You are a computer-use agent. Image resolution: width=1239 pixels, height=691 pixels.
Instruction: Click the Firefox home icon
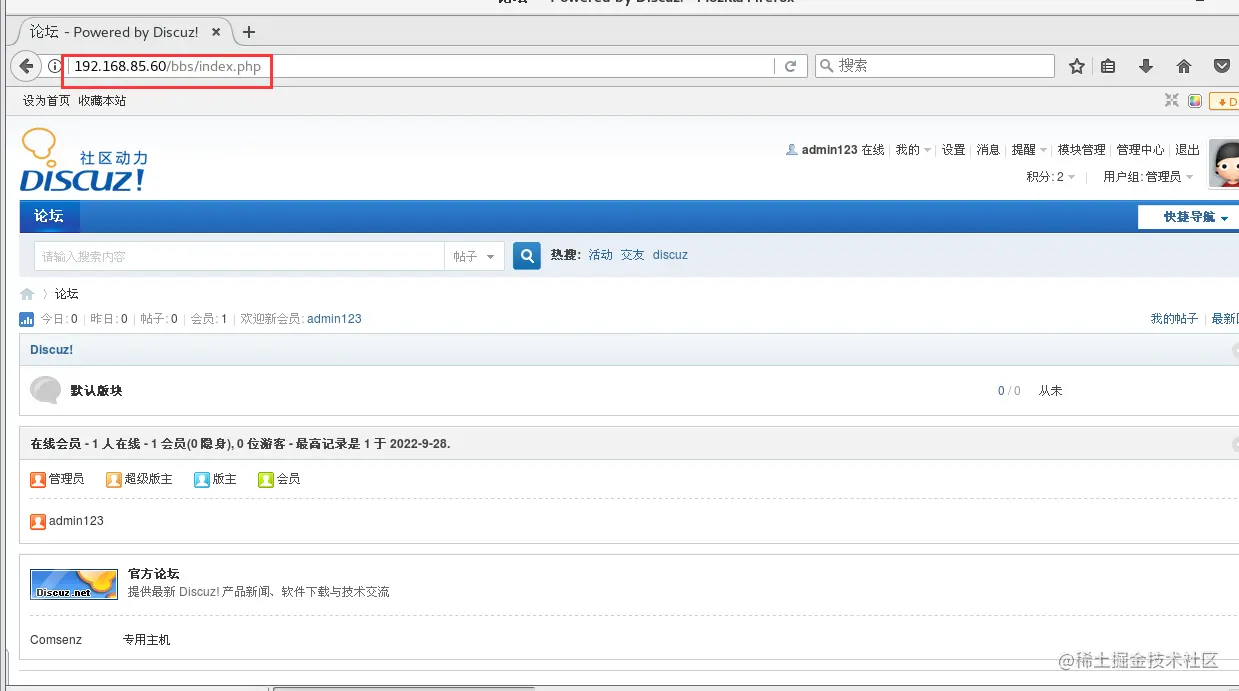coord(1183,66)
